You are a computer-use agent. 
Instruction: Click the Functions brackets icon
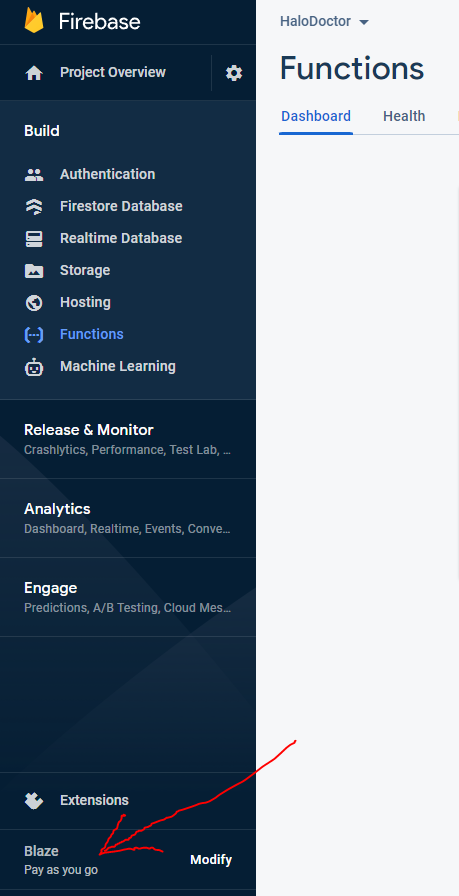[34, 334]
